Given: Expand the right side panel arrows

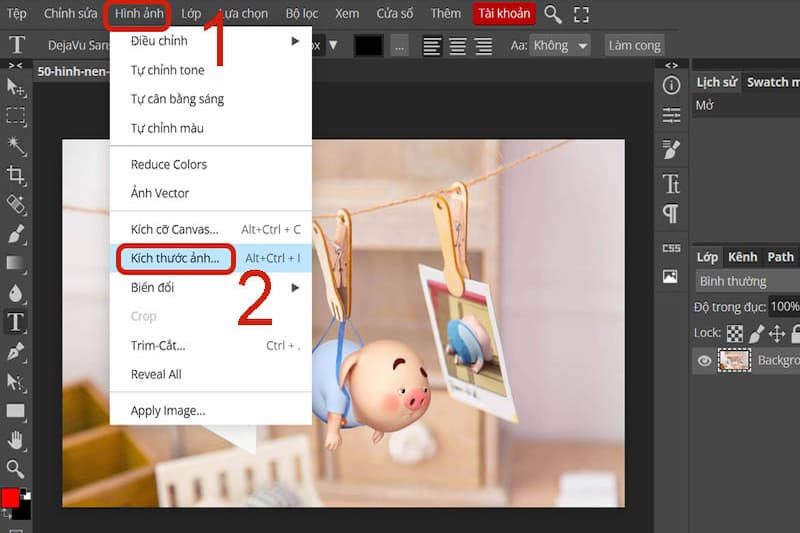Looking at the screenshot, I should (671, 65).
